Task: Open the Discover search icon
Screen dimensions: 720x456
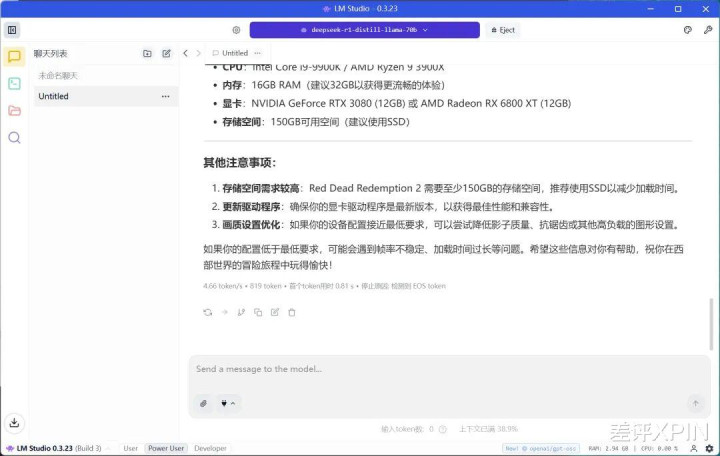Action: click(14, 137)
